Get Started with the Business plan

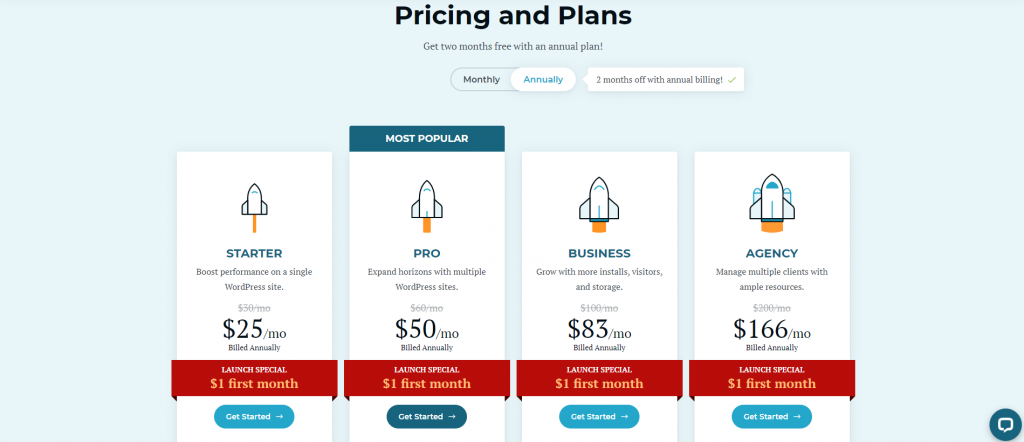(x=599, y=417)
